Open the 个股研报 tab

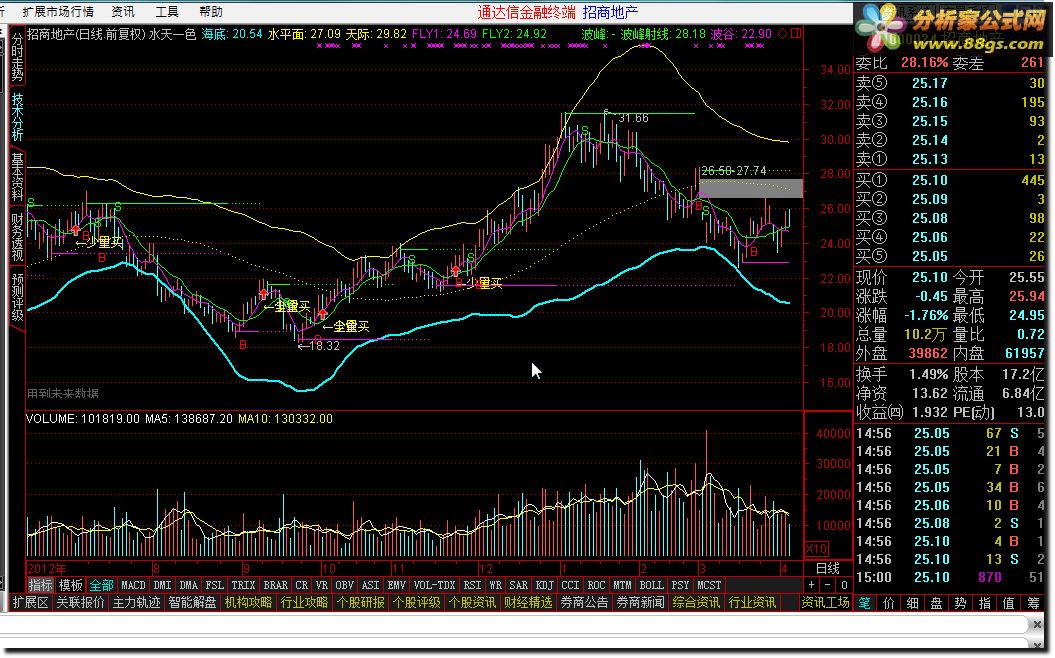point(361,603)
